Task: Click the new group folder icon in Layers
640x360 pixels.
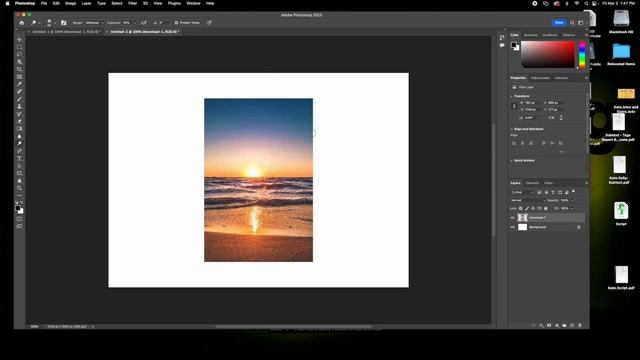Action: (x=564, y=325)
